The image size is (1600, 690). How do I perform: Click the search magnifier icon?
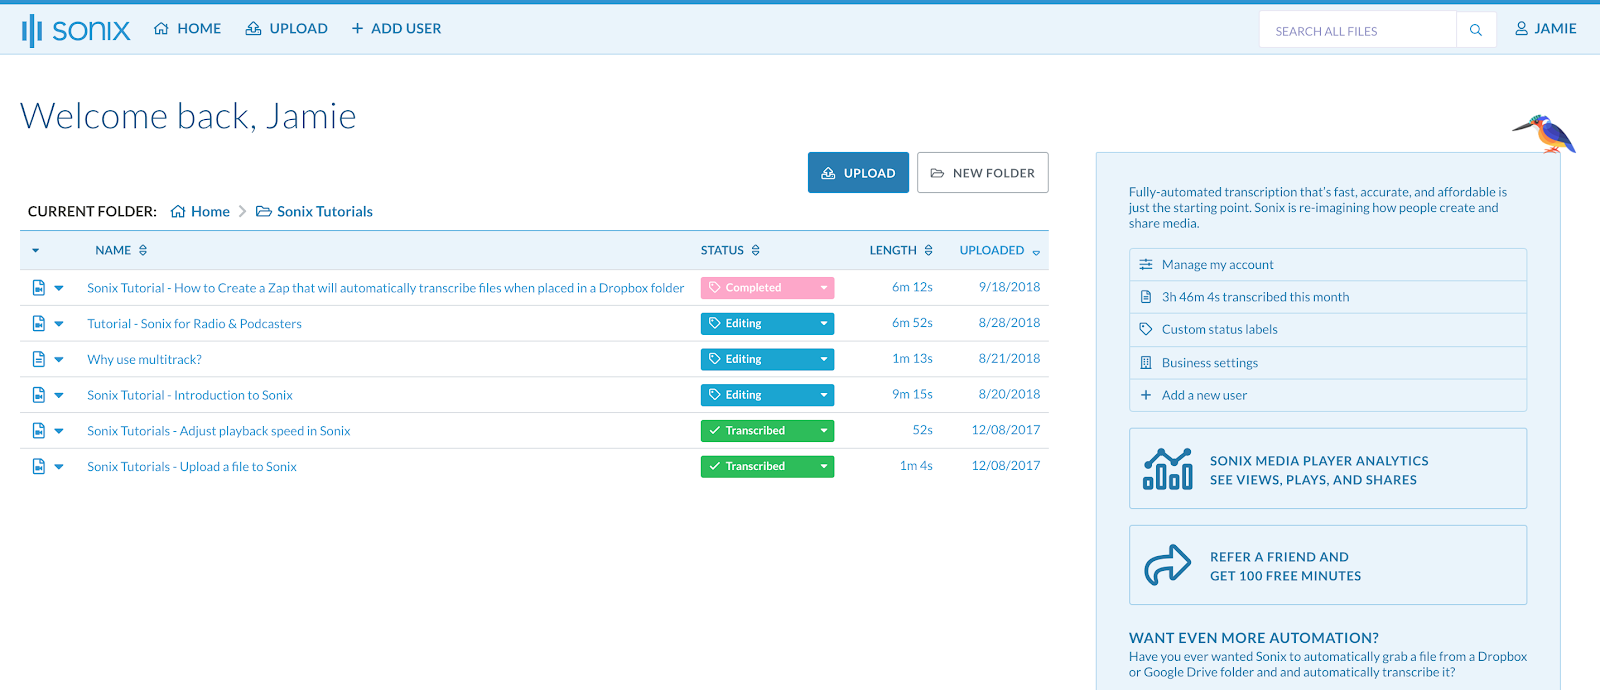coord(1476,30)
